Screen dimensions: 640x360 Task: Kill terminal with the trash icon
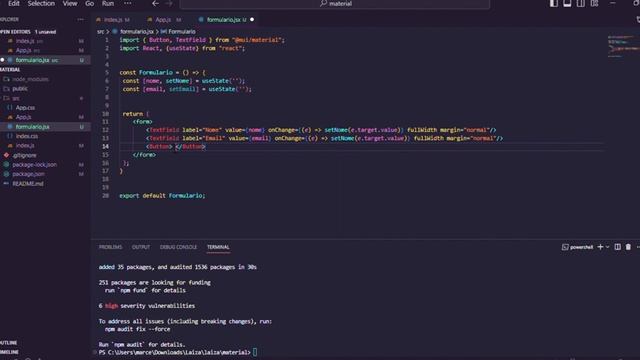pos(628,247)
